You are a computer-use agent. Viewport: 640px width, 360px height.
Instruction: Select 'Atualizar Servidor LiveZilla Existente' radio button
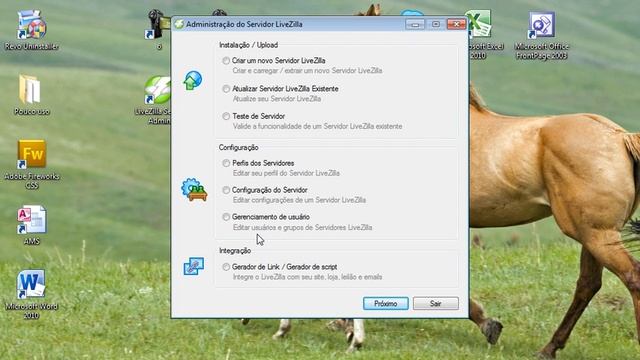[x=226, y=89]
